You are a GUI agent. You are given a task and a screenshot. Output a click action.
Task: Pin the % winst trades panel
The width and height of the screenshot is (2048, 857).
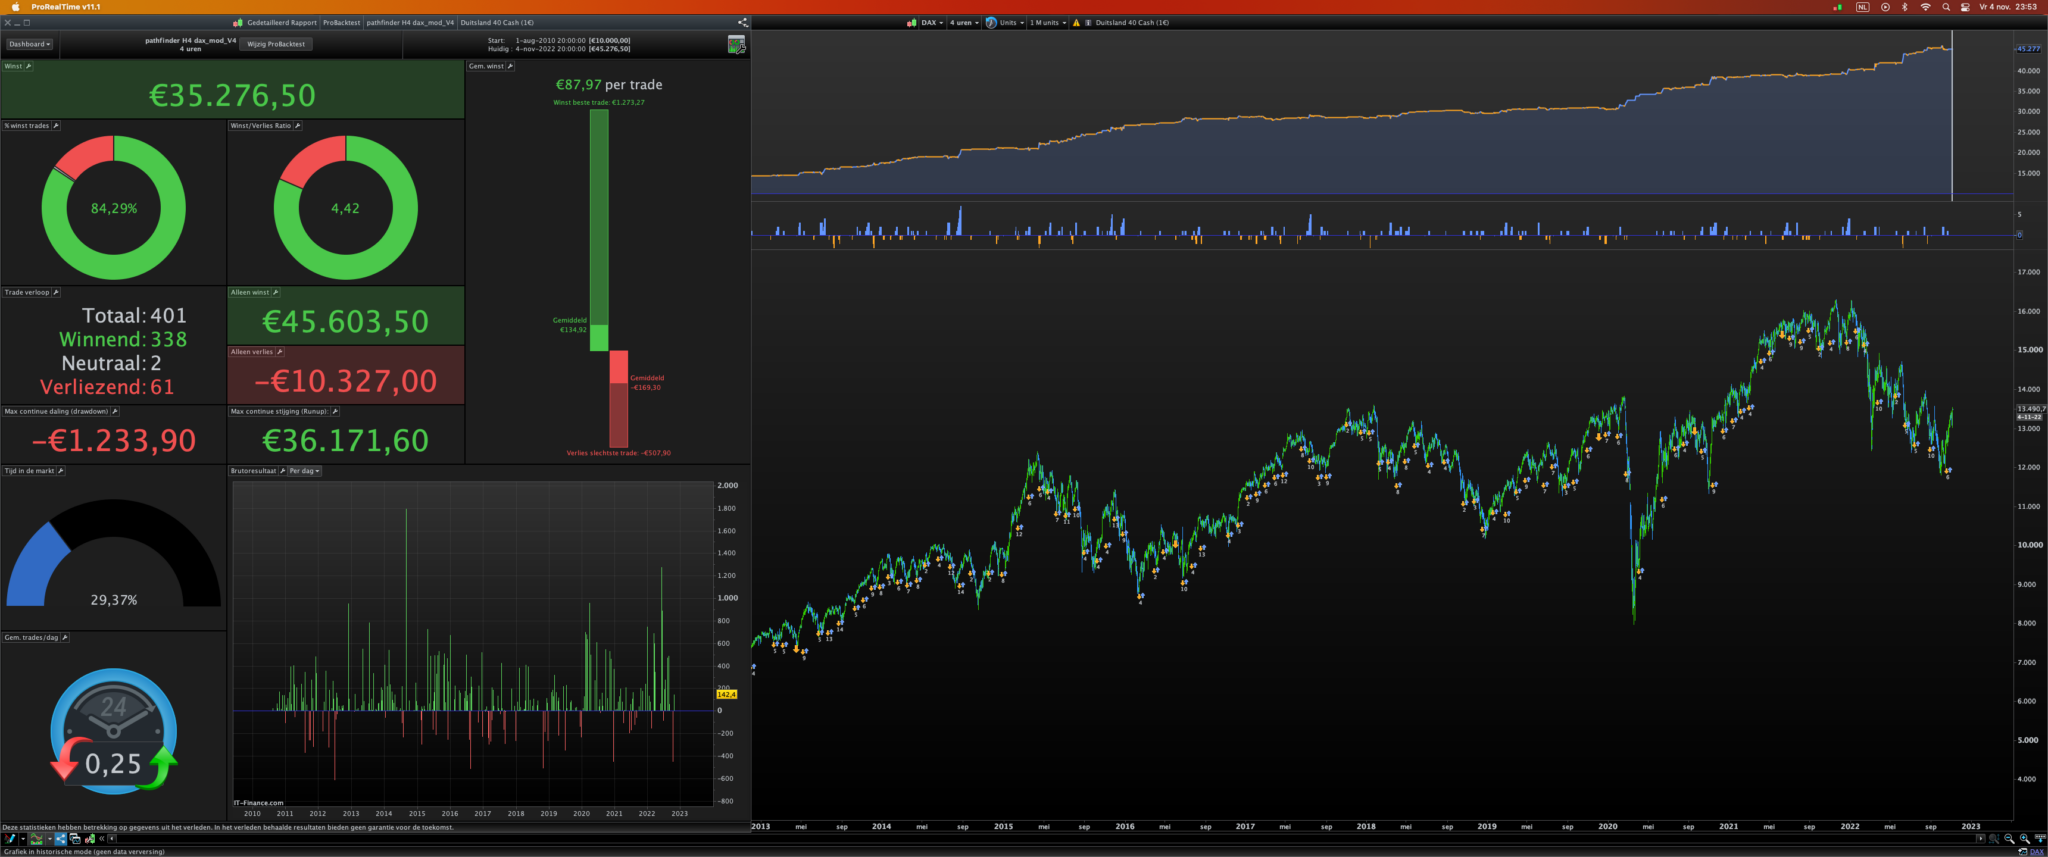click(56, 126)
